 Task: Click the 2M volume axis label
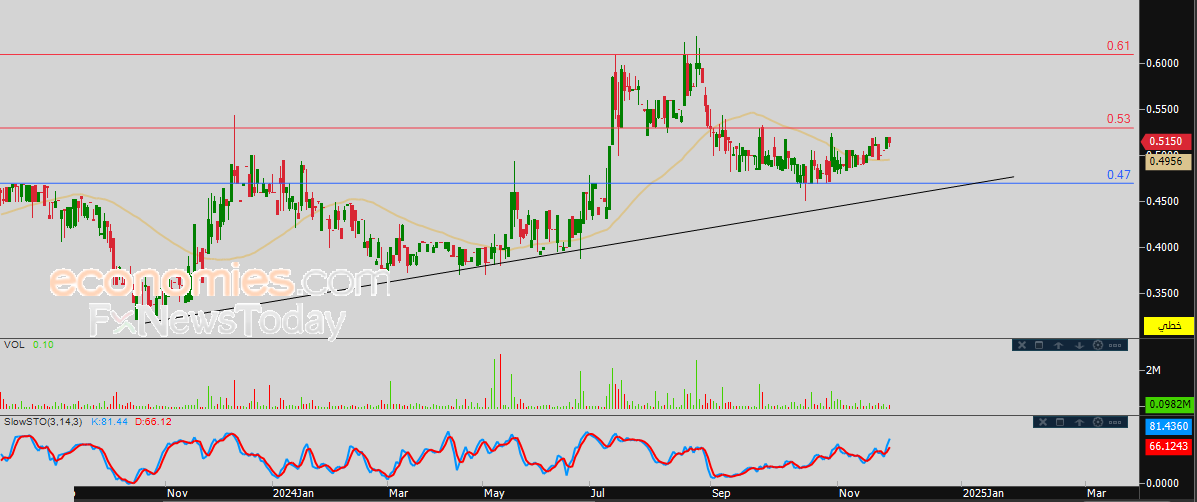[x=1153, y=370]
